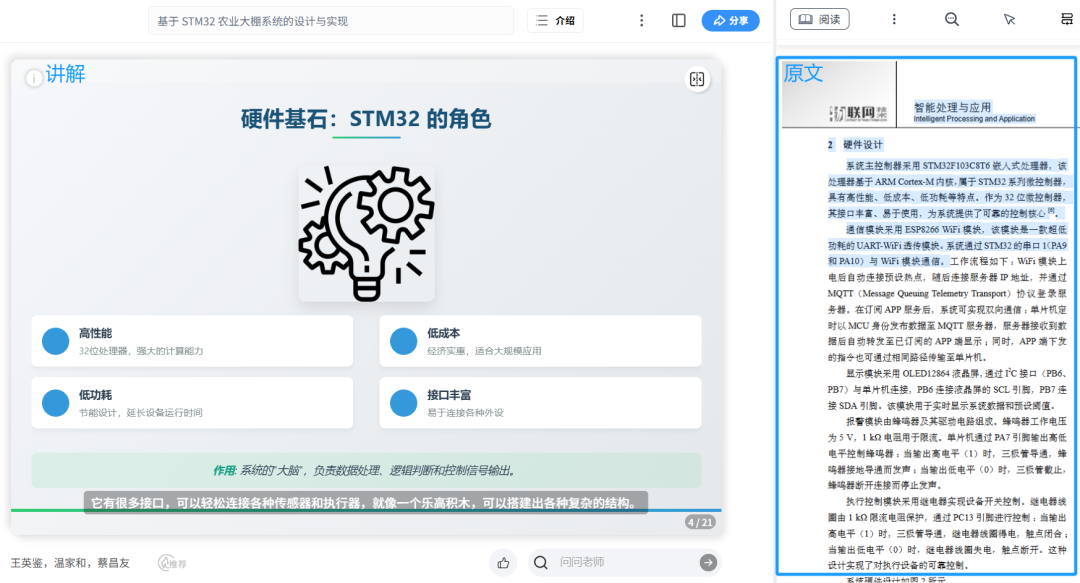Click the 推荐 recommend icon
This screenshot has width=1080, height=583.
tap(172, 563)
